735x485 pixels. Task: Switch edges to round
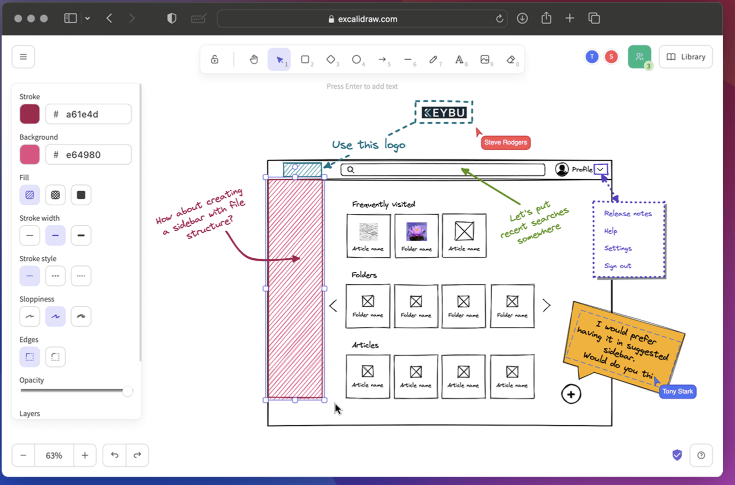56,356
